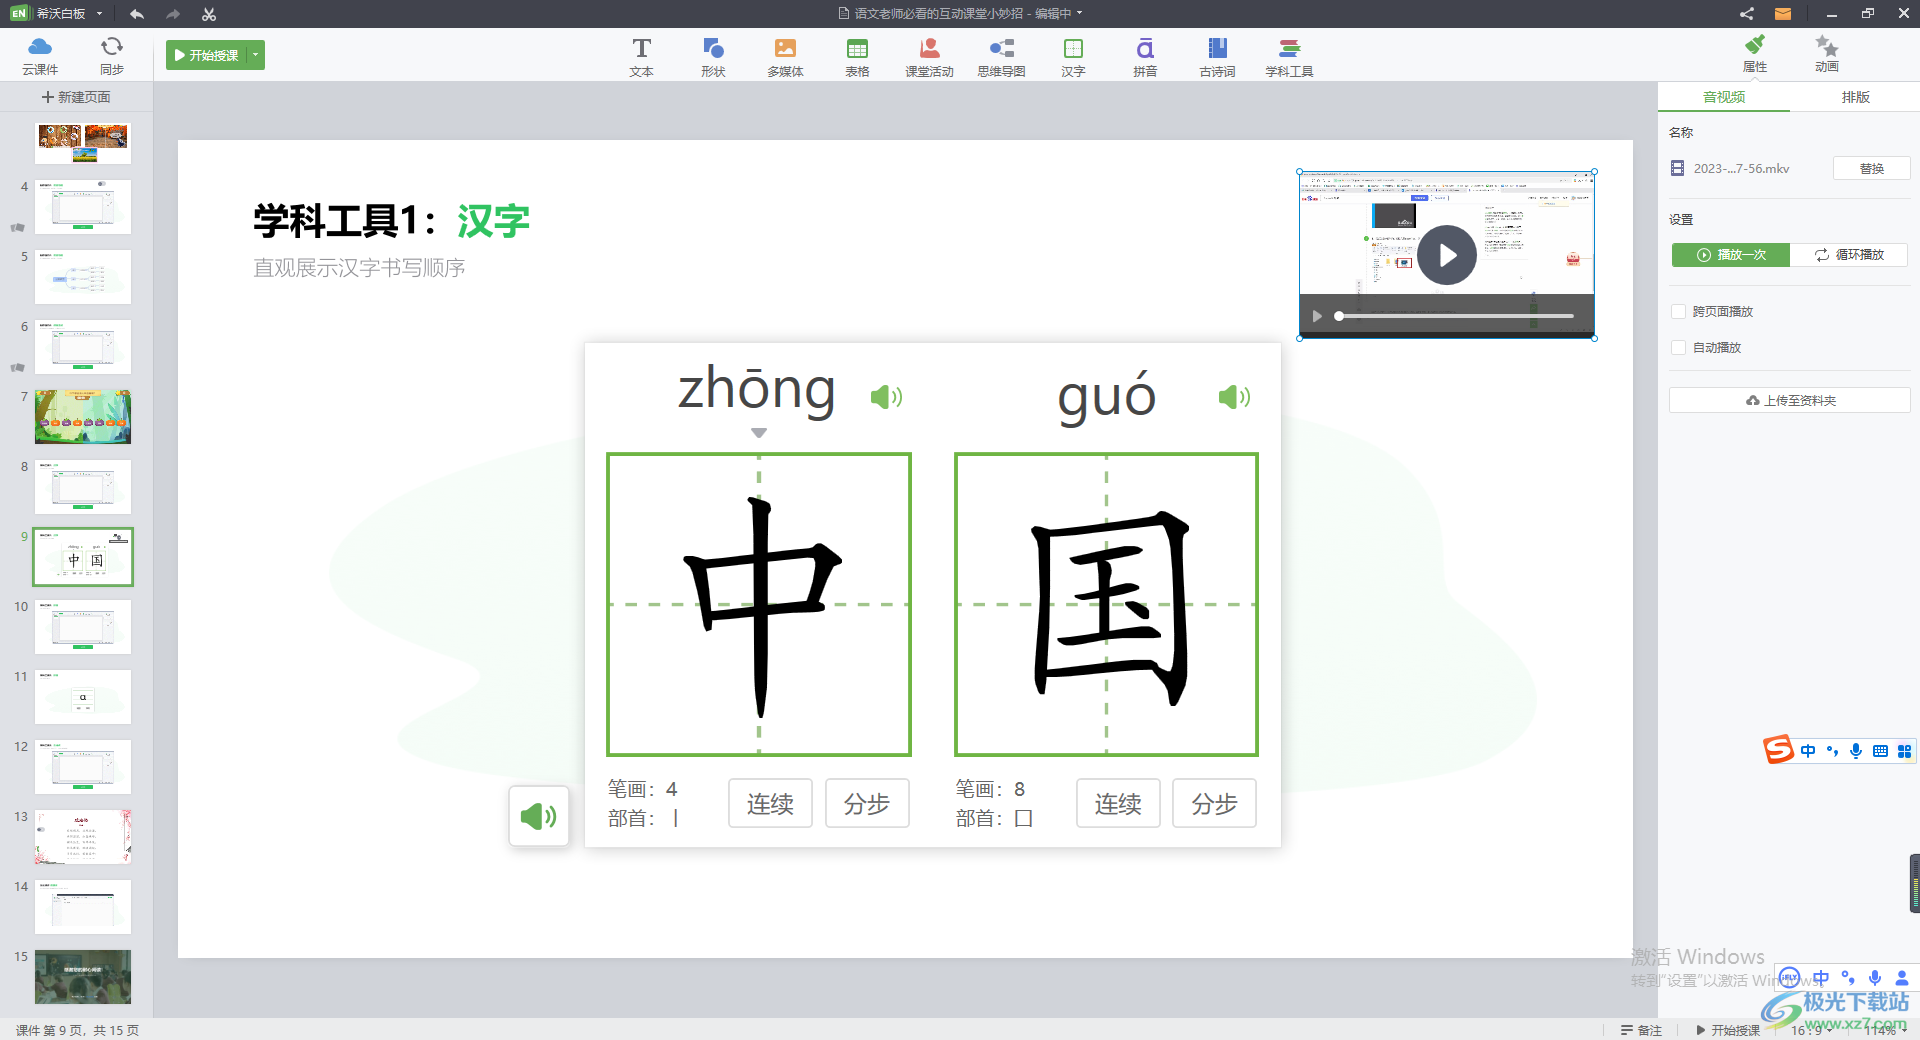The height and width of the screenshot is (1040, 1920).
Task: Open 备注 notes in the status bar
Action: pos(1641,1030)
